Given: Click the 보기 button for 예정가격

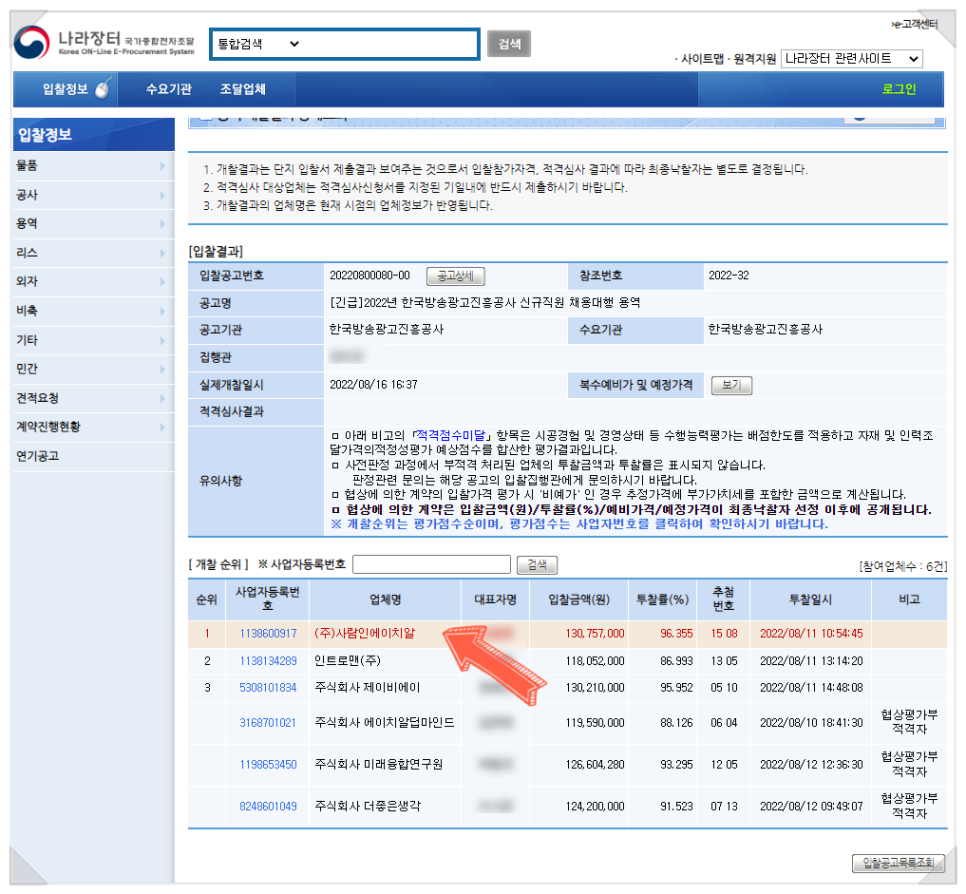Looking at the screenshot, I should click(x=731, y=385).
